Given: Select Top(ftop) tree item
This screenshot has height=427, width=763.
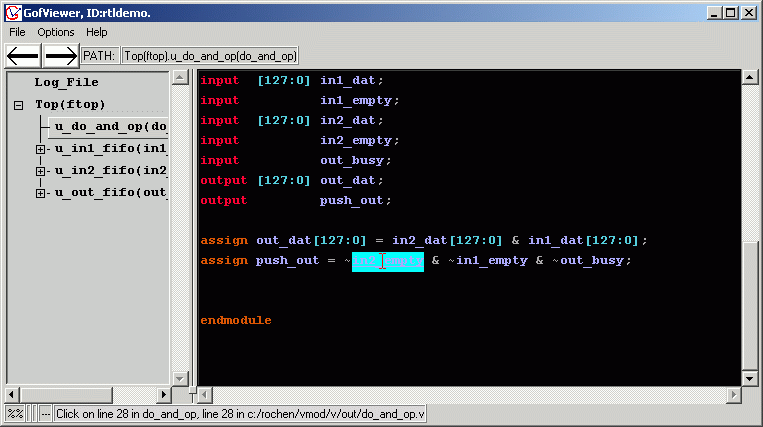Looking at the screenshot, I should pyautogui.click(x=70, y=105).
